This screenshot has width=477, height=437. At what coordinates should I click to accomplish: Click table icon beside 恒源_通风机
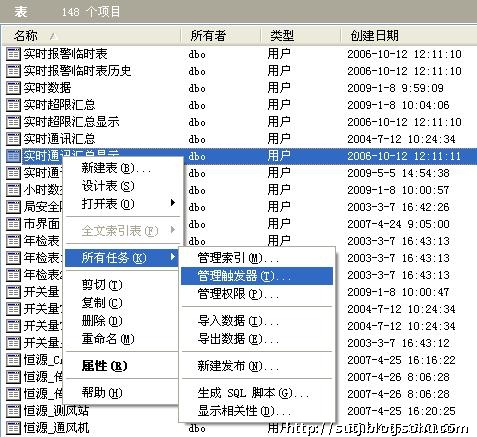pos(13,428)
